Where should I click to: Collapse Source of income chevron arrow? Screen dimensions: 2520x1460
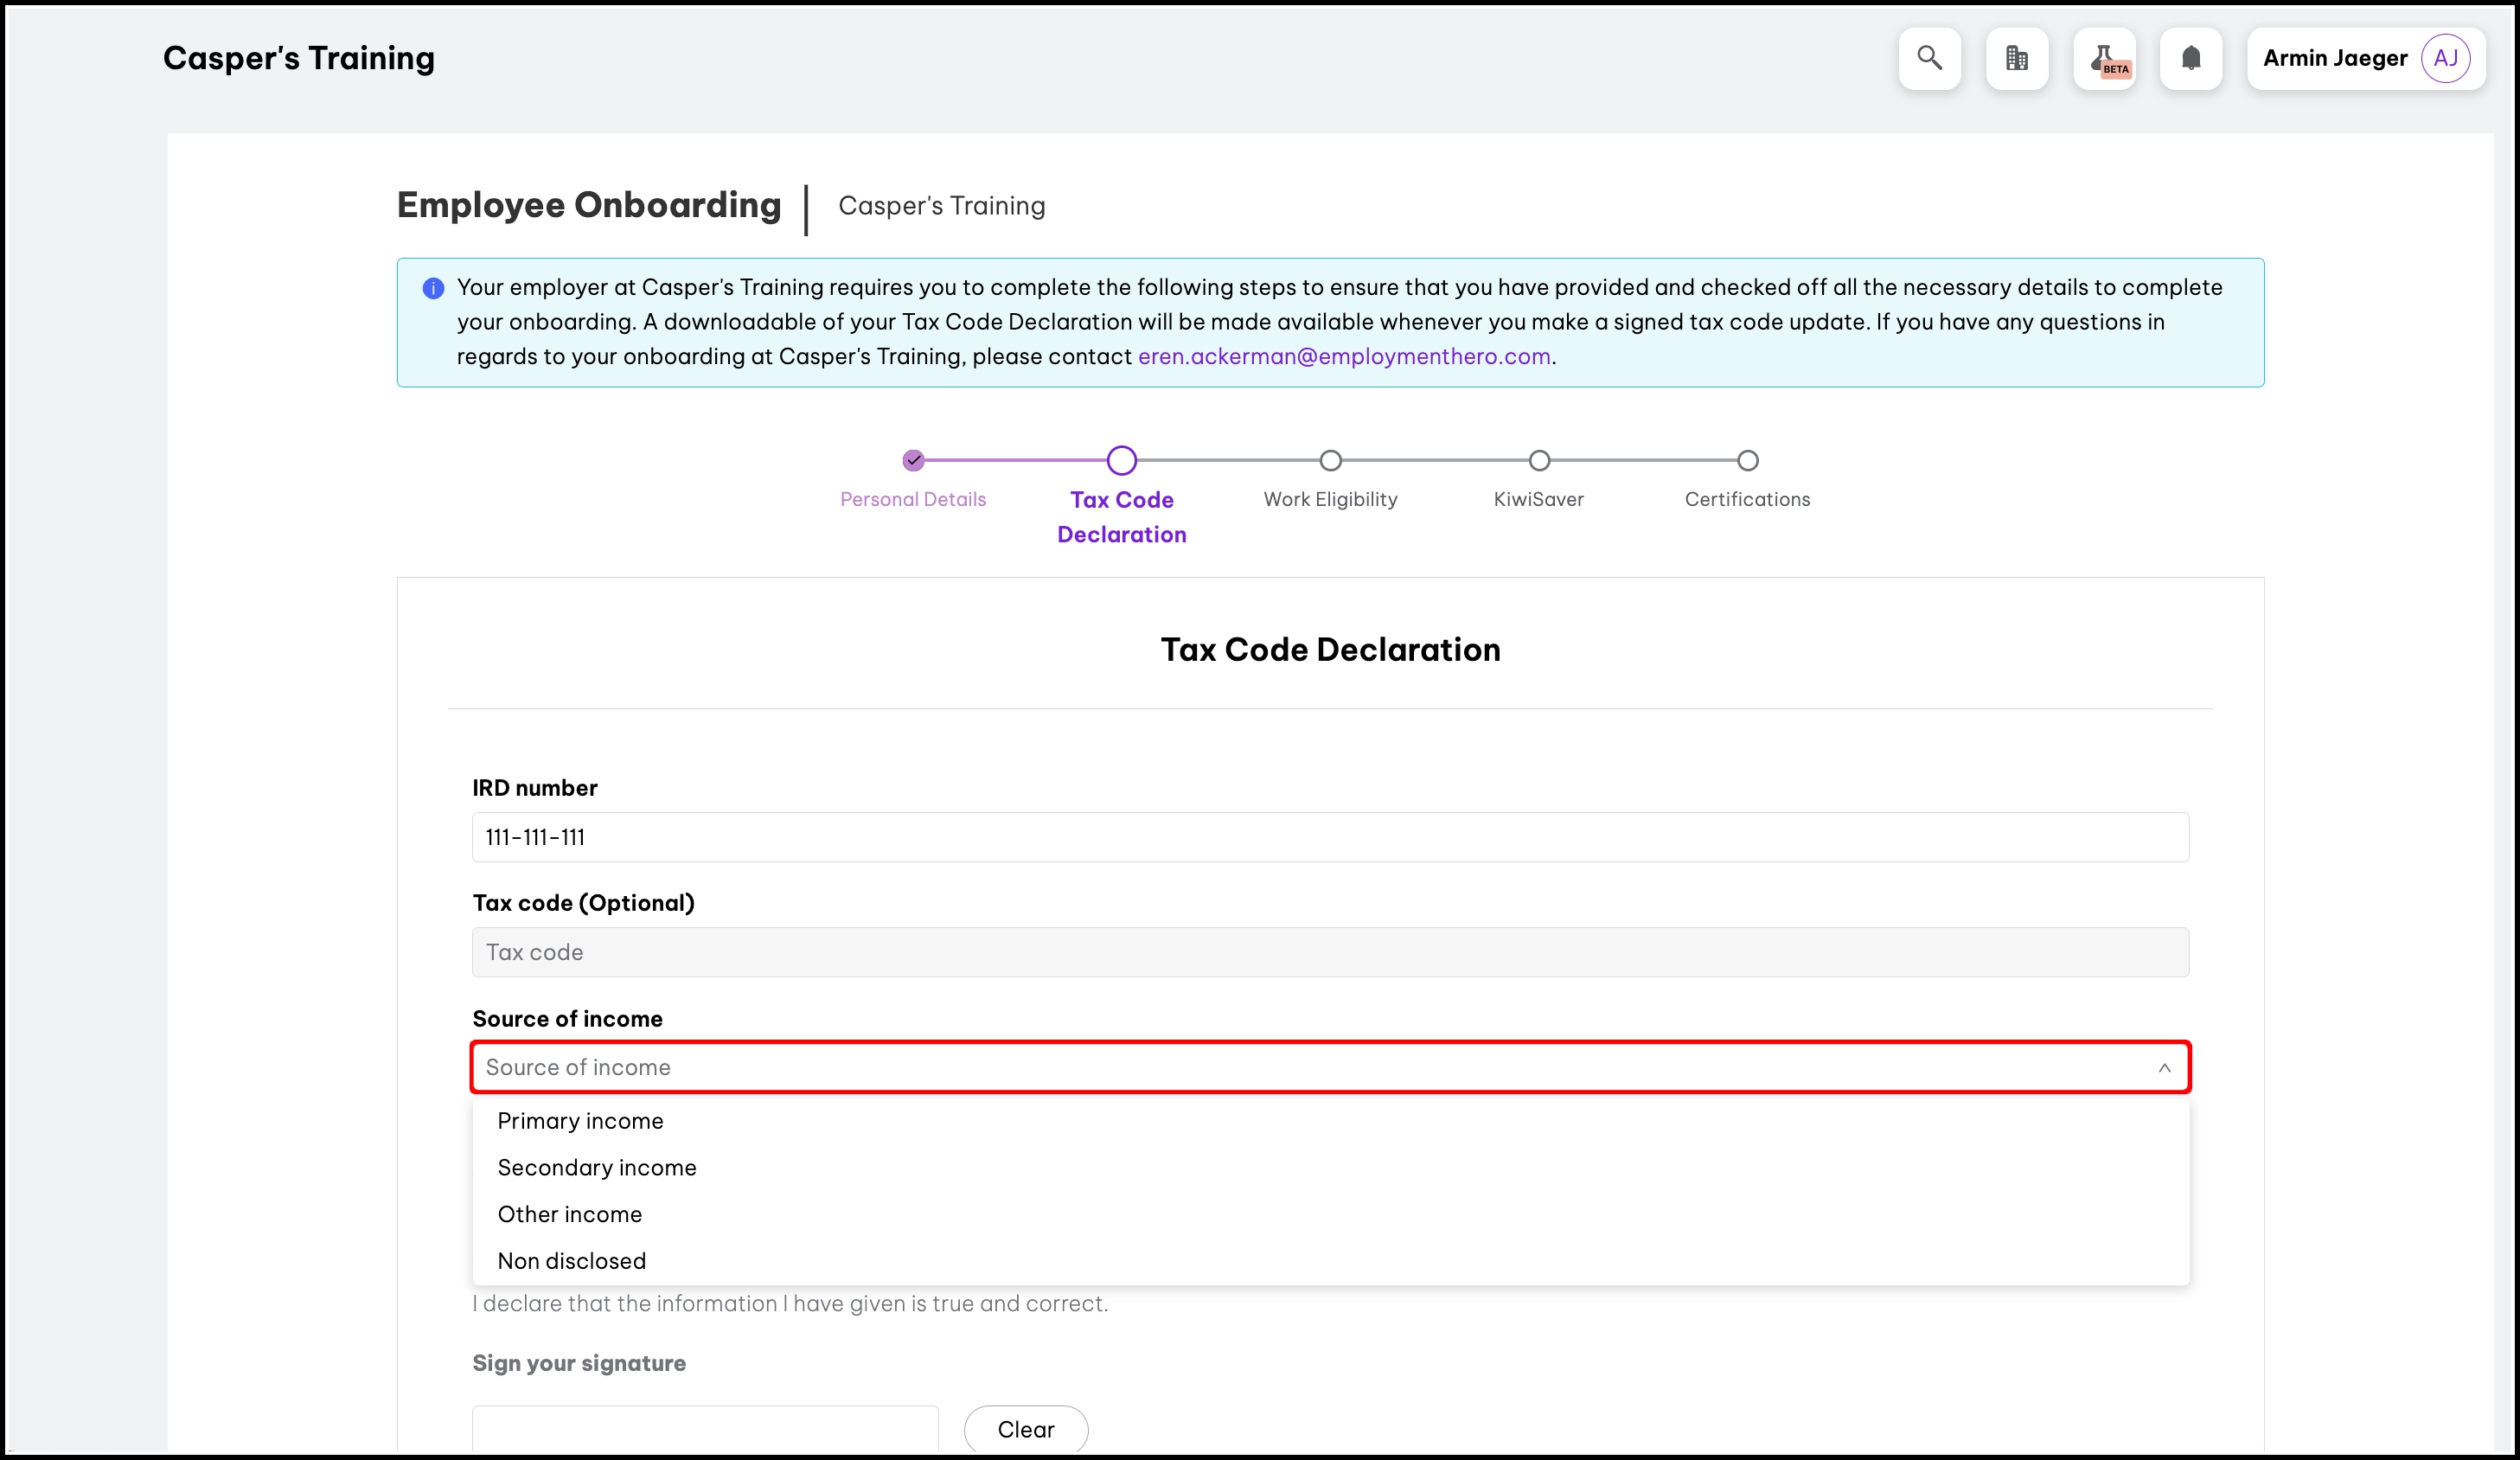point(2164,1068)
